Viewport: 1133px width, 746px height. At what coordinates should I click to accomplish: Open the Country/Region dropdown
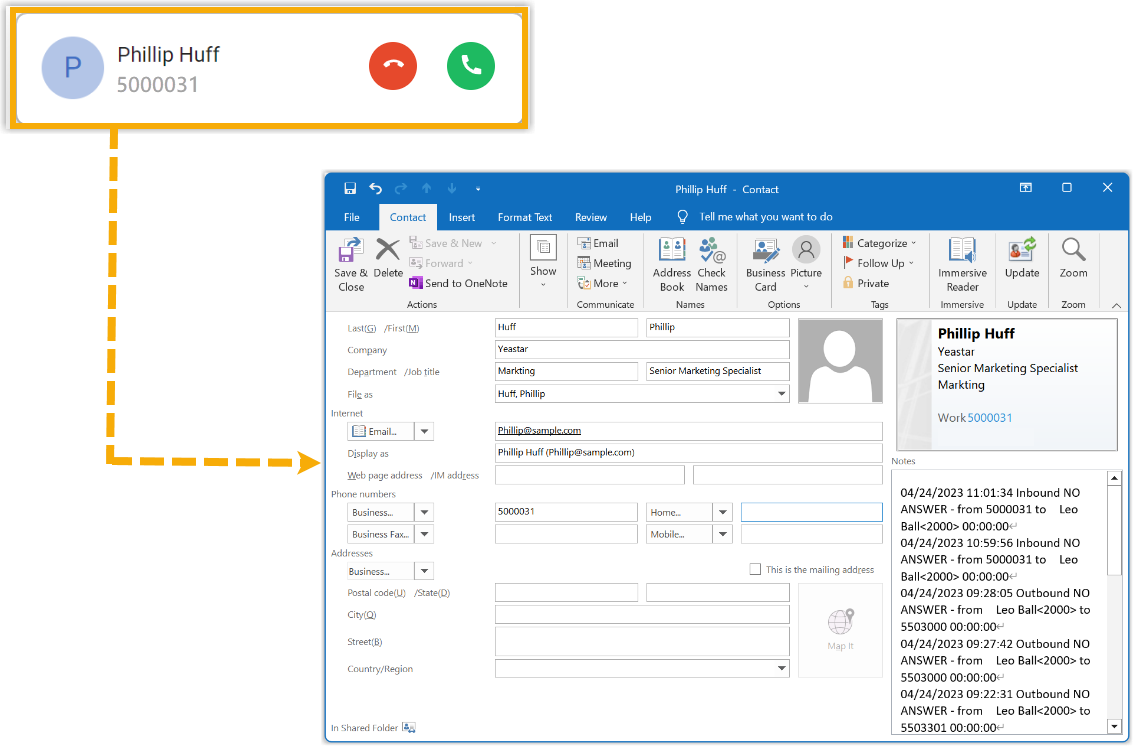point(781,669)
